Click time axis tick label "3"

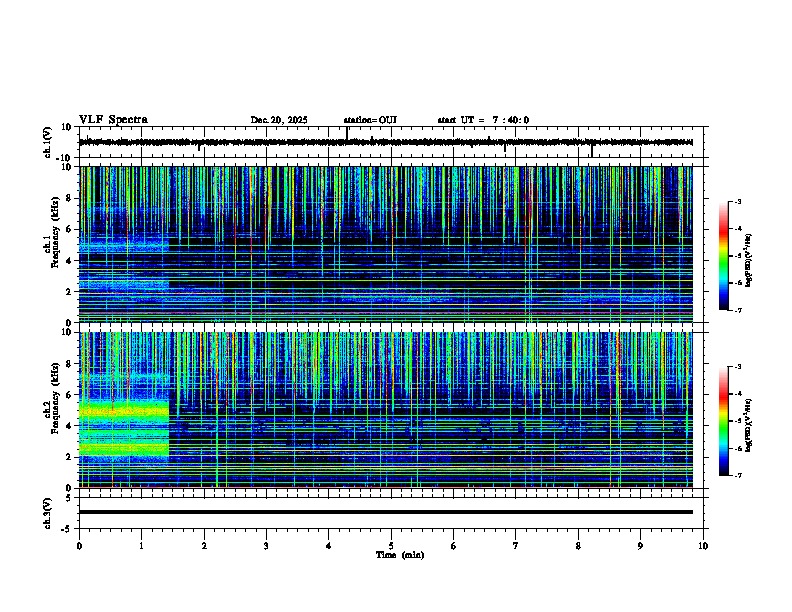[266, 546]
